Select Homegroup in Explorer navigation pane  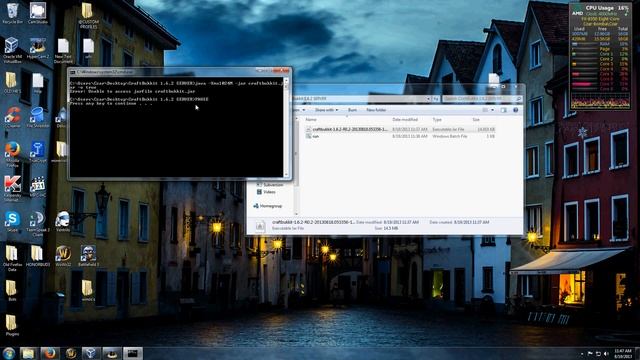(x=267, y=206)
